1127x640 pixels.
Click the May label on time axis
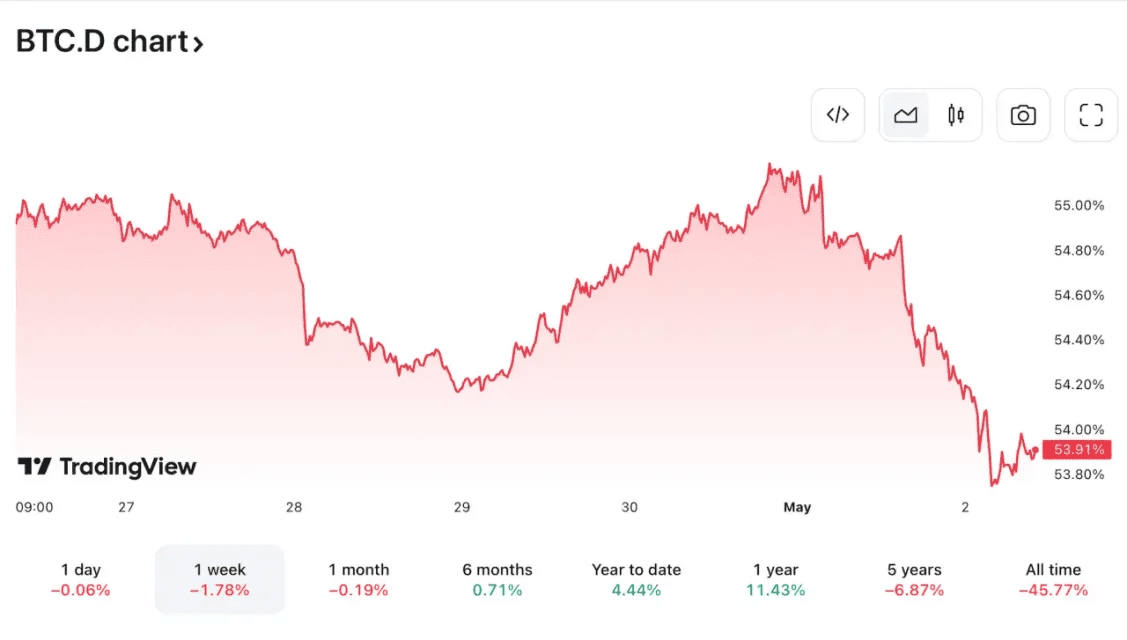click(x=797, y=507)
